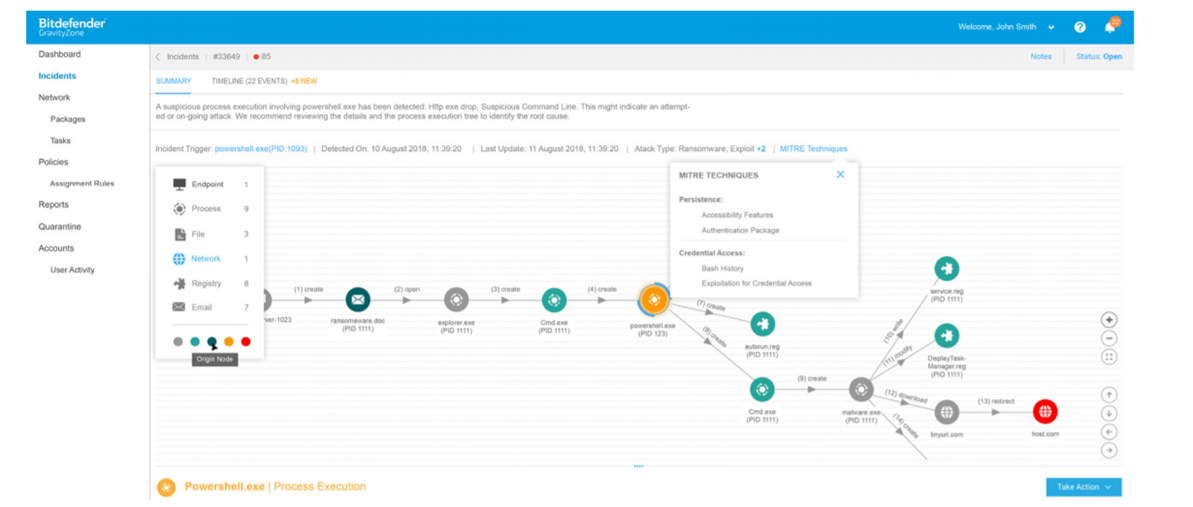This screenshot has height=507, width=1193.
Task: Fit graph to screen with the expand icon
Action: click(1109, 356)
